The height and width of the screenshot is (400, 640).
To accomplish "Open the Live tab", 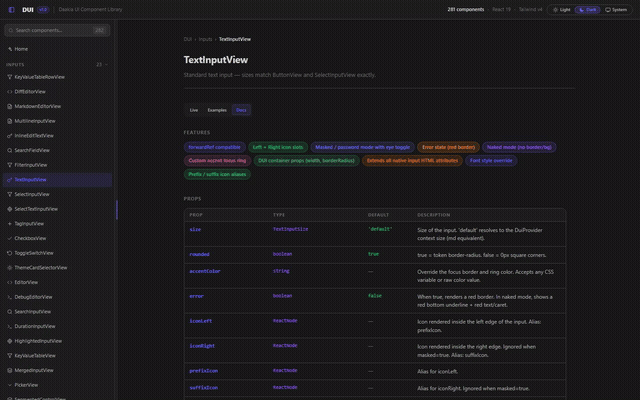I will [194, 110].
